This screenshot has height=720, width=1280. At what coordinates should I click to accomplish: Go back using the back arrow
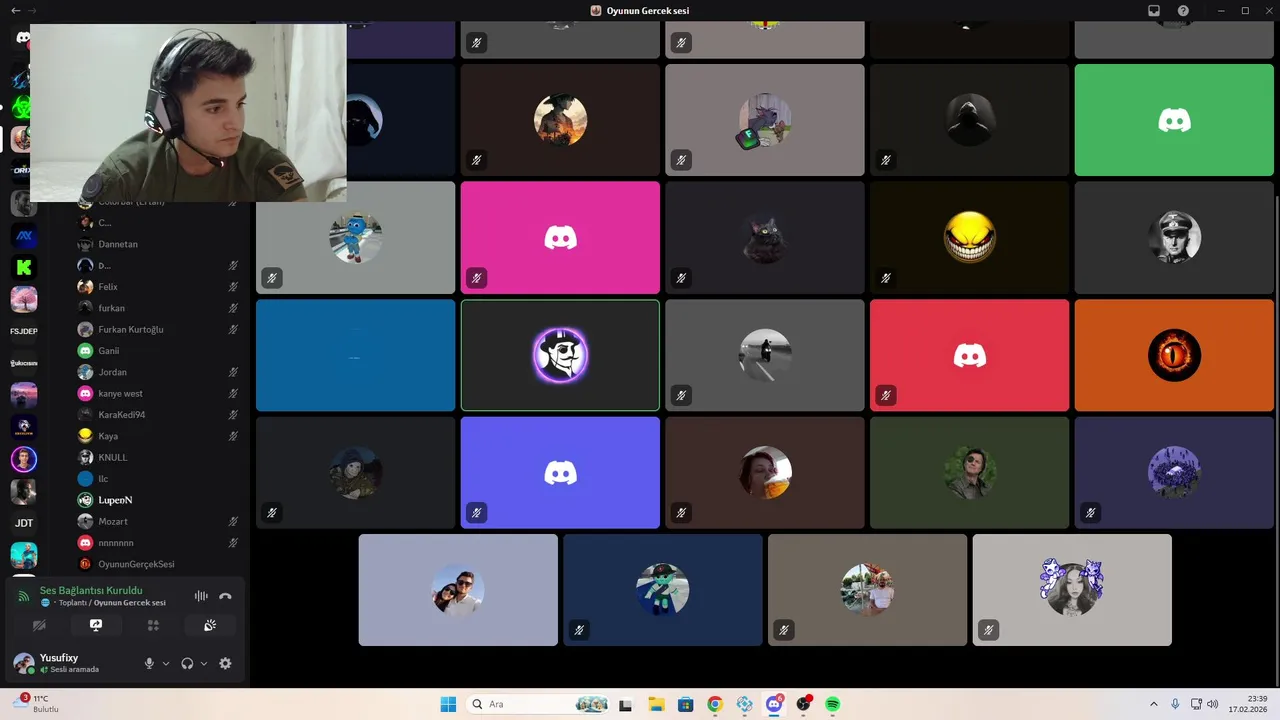point(15,10)
